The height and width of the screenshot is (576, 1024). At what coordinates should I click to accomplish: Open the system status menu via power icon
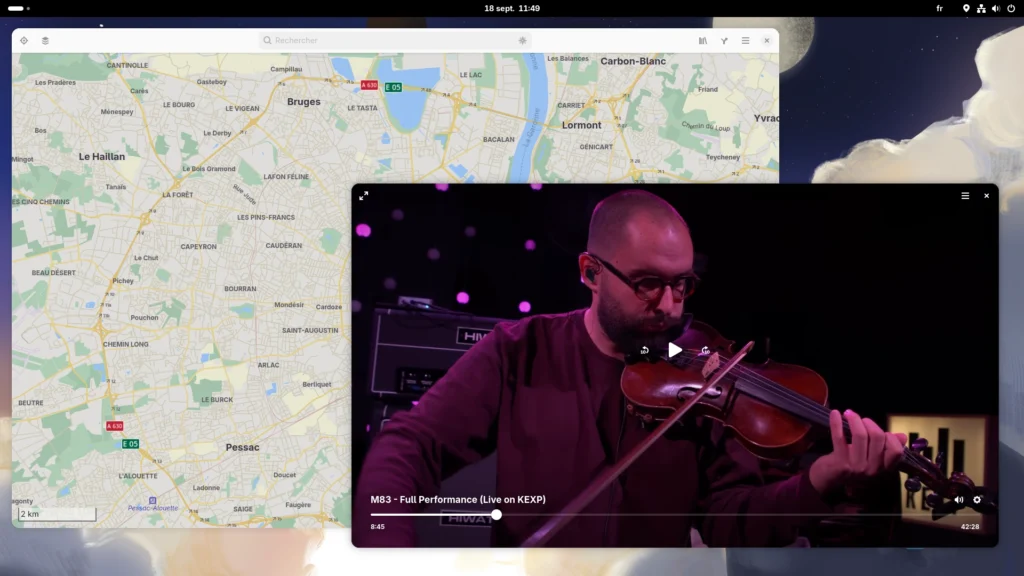point(1011,8)
